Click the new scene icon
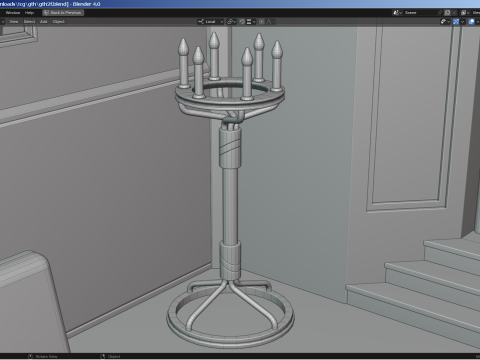Image resolution: width=480 pixels, height=360 pixels. click(448, 13)
